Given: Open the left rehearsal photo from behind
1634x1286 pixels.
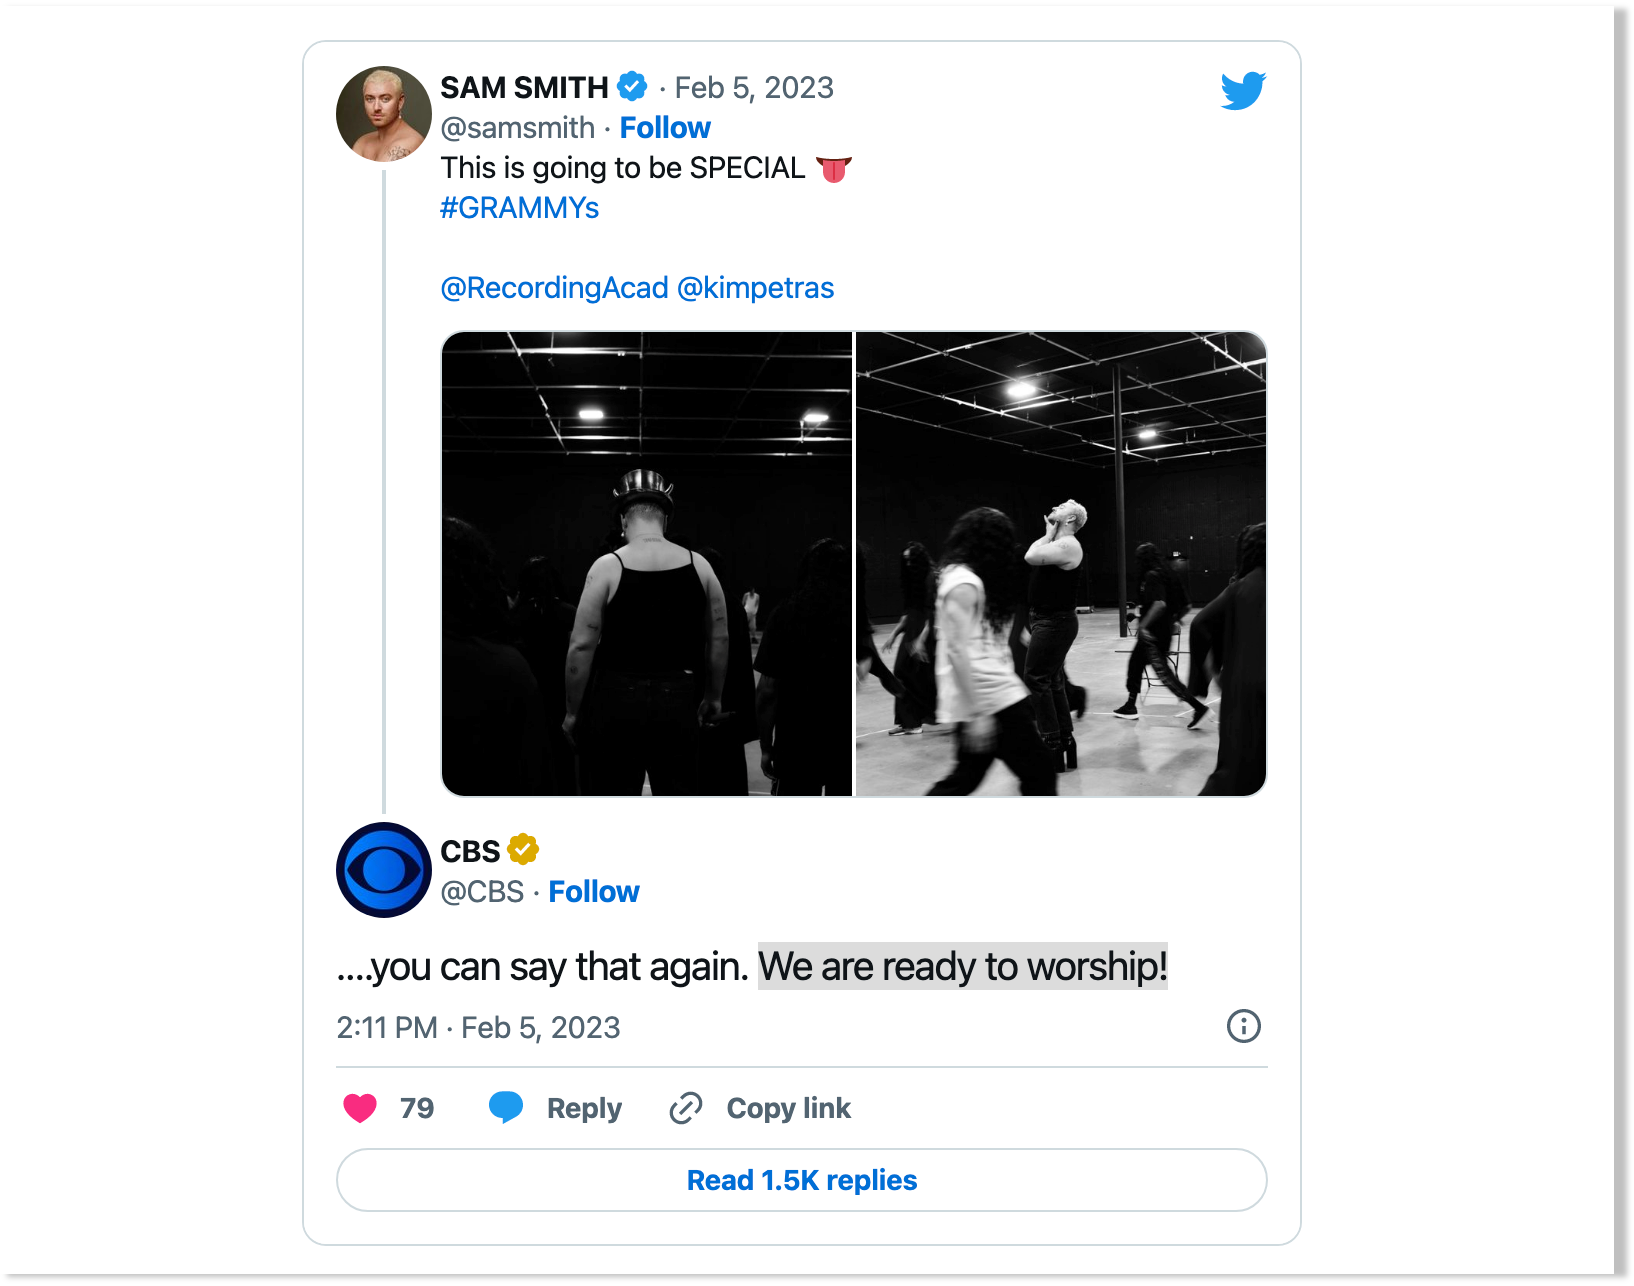Looking at the screenshot, I should (x=647, y=564).
